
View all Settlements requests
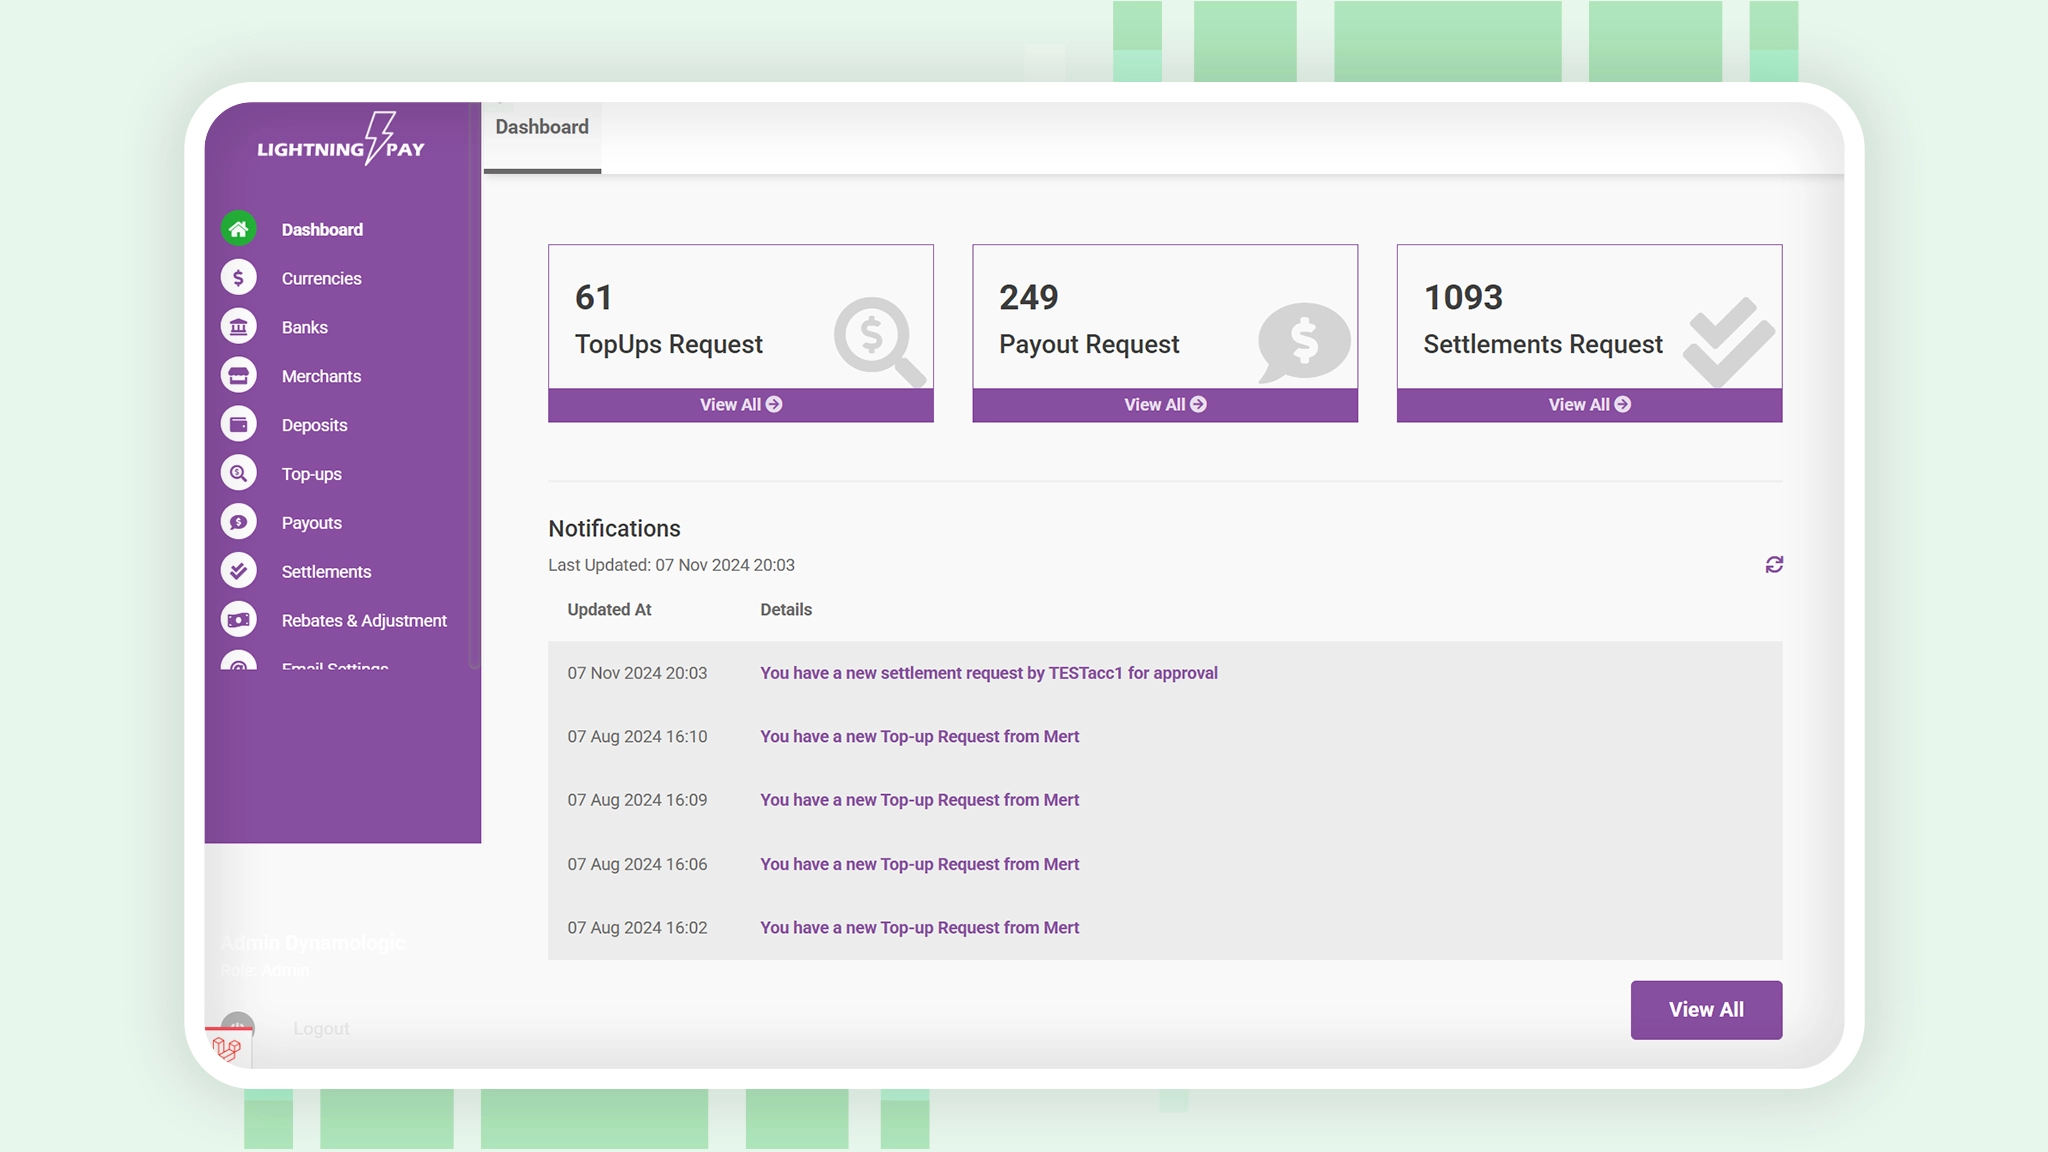(x=1589, y=405)
